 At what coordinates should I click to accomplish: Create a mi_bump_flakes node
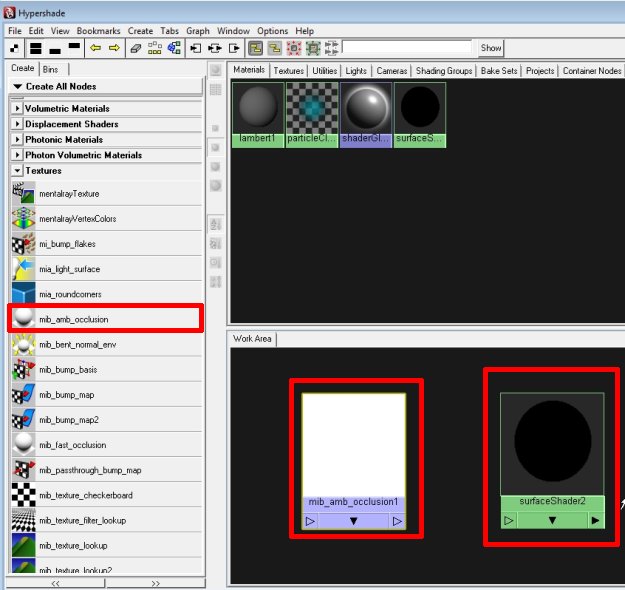click(106, 244)
